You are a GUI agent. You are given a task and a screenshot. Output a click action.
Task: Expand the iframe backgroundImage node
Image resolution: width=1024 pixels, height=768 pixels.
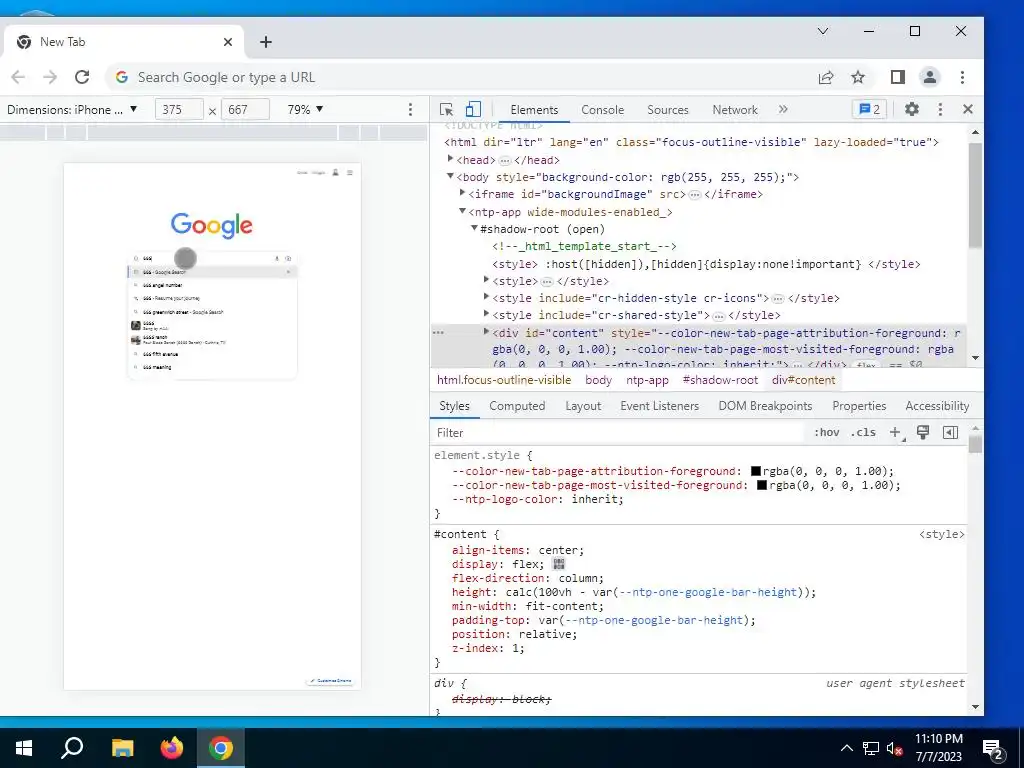tap(462, 193)
